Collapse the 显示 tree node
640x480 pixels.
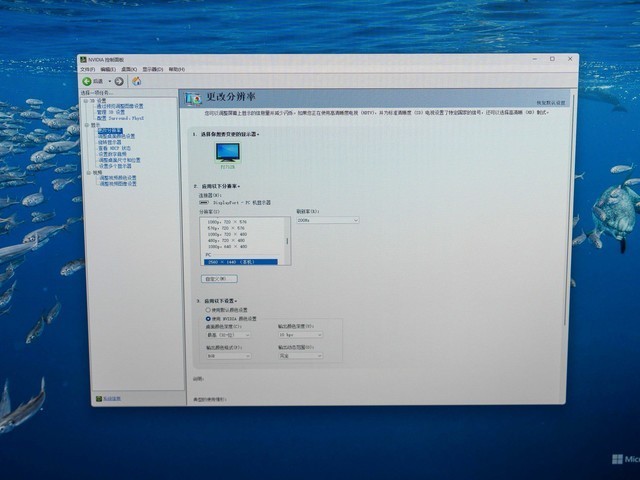(x=87, y=125)
